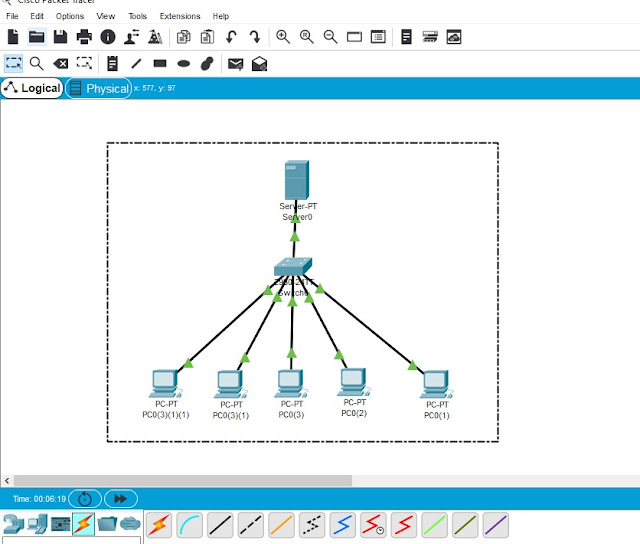Open the Connections lightning category
Screen dimensions: 640x544
[83, 524]
